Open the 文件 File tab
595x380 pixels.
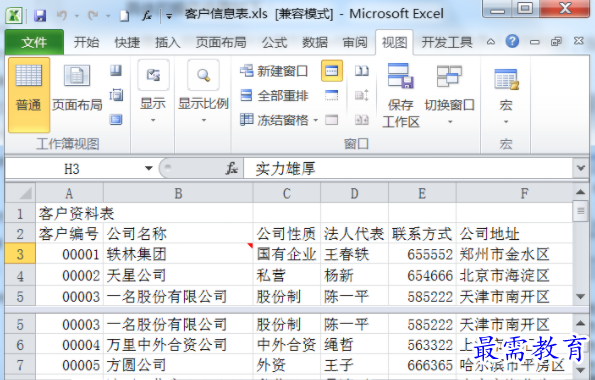(x=34, y=42)
